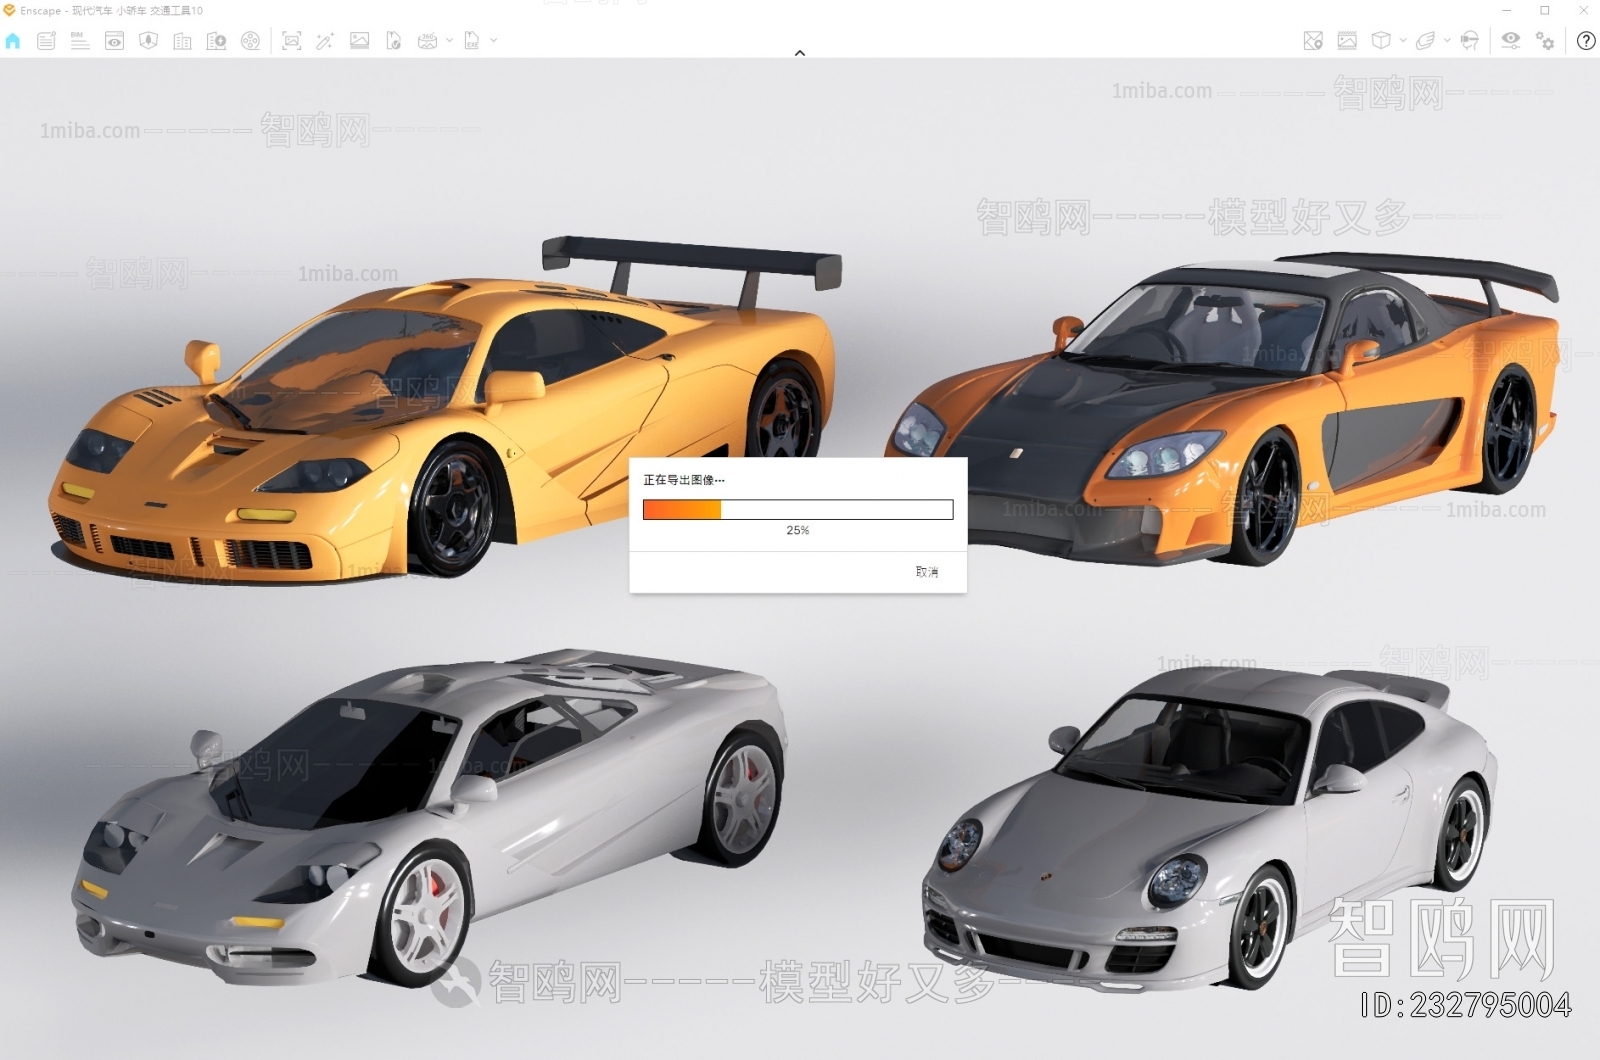Open visual settings with the eye-slider icon
Screen dimensions: 1600x1060
[1510, 41]
